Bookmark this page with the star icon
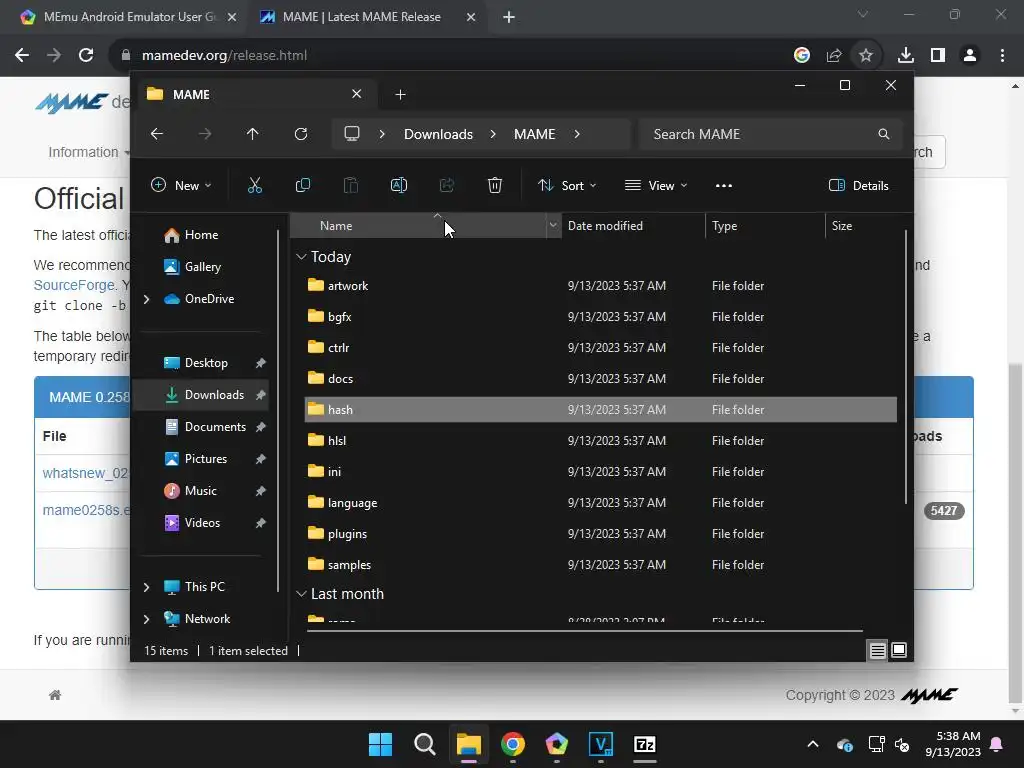This screenshot has height=768, width=1024. (866, 56)
